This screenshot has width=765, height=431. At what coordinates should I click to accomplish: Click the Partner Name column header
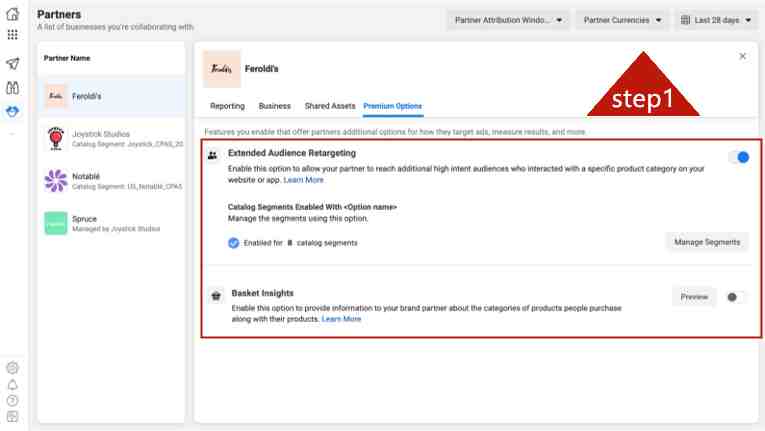pyautogui.click(x=67, y=58)
